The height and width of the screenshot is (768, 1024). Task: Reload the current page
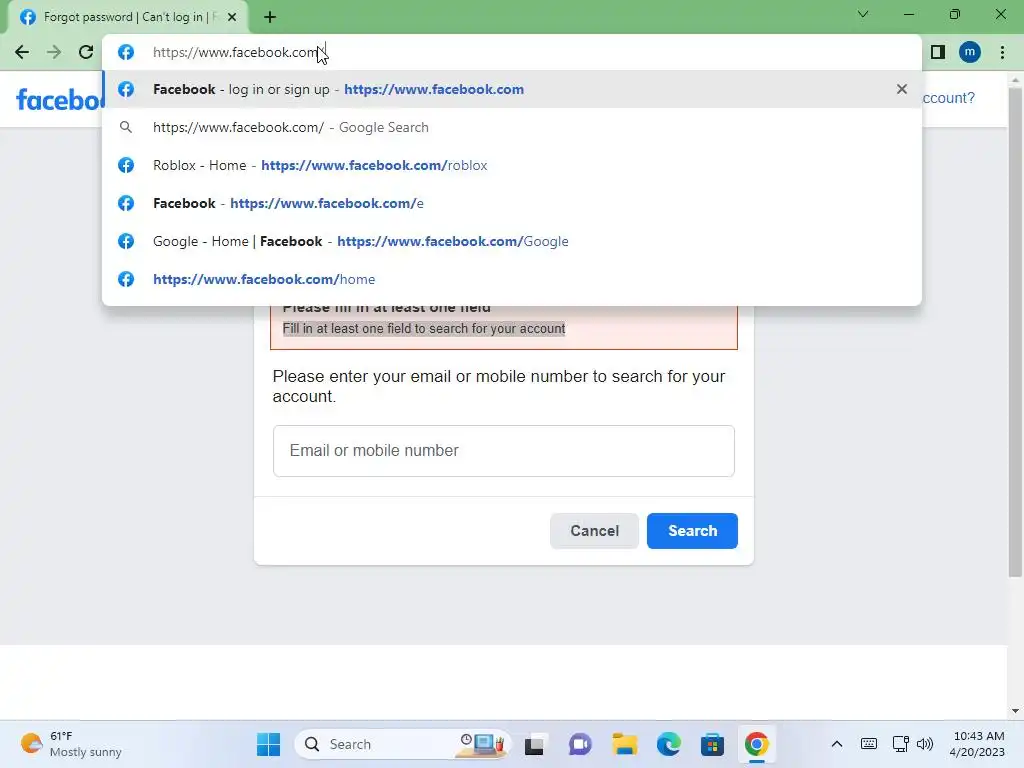[x=86, y=52]
